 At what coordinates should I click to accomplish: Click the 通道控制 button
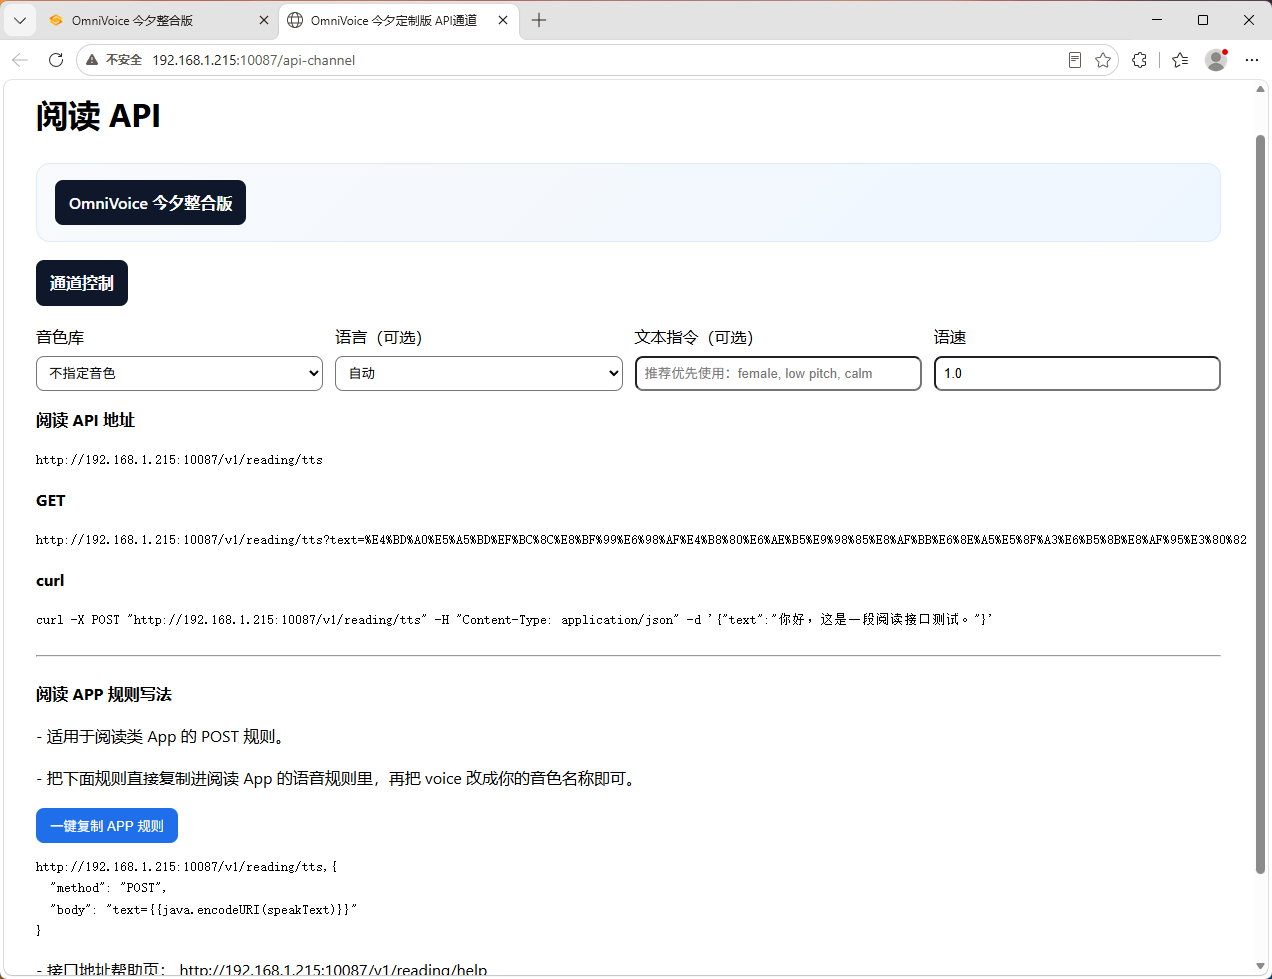pyautogui.click(x=82, y=283)
